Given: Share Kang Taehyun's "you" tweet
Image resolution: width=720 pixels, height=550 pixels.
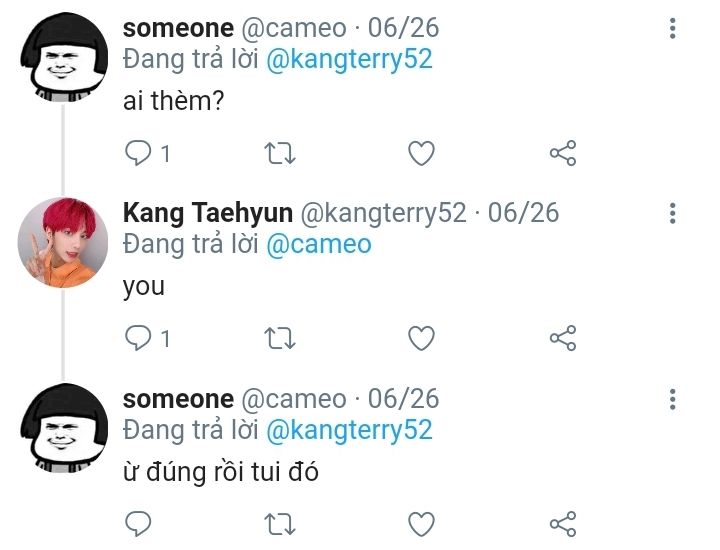Looking at the screenshot, I should [x=563, y=338].
